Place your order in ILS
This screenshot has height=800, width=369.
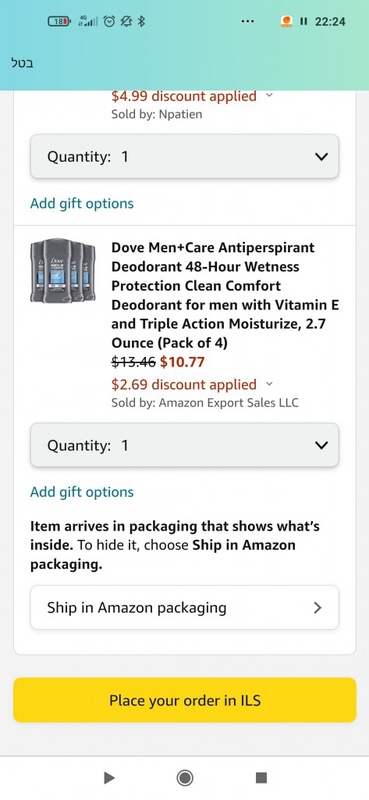click(184, 700)
